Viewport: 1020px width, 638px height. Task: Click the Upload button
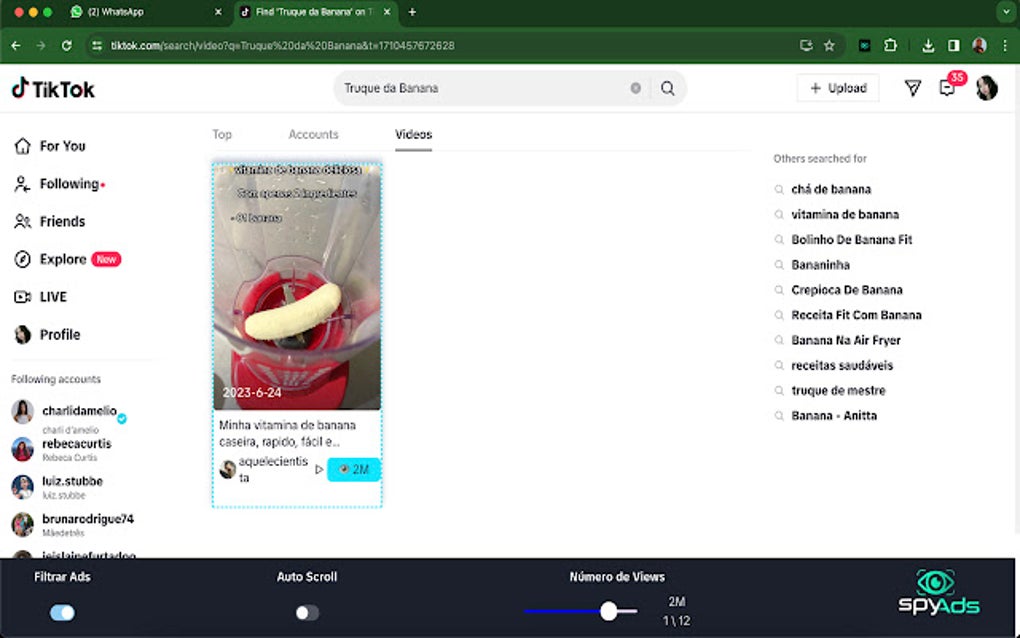[838, 88]
